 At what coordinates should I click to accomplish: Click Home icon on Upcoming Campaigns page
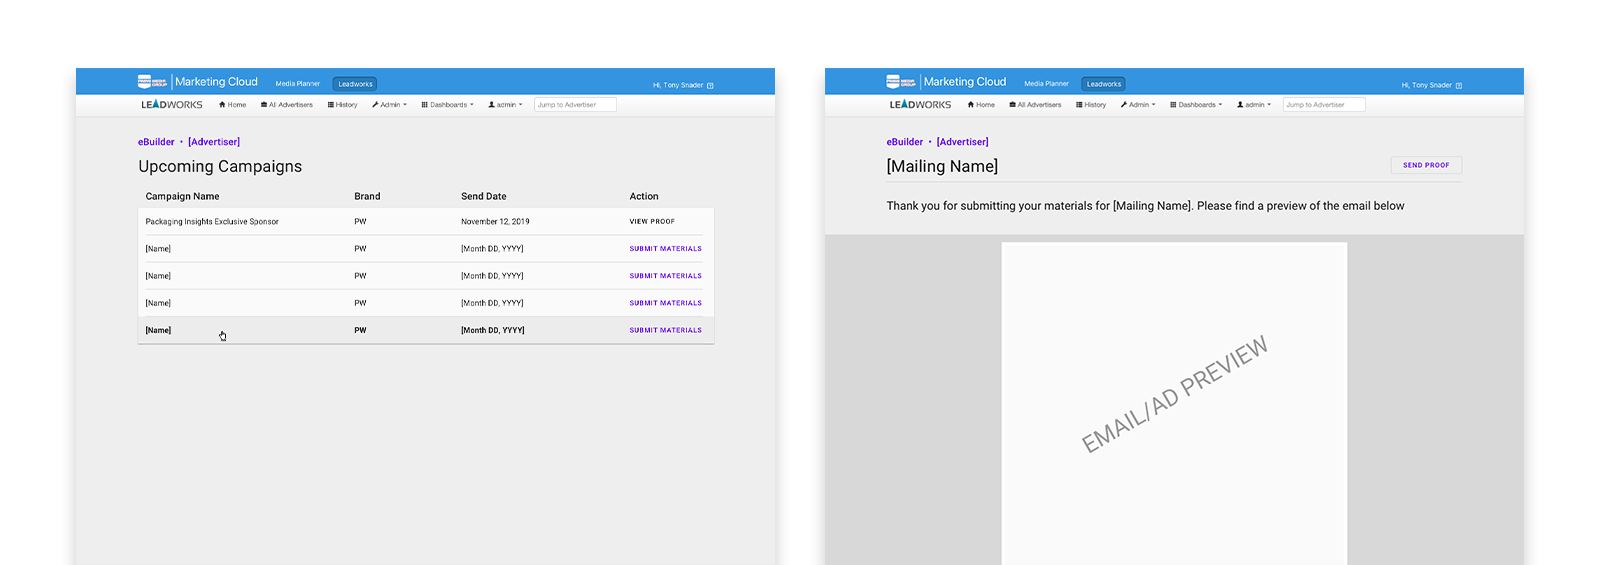pos(222,105)
